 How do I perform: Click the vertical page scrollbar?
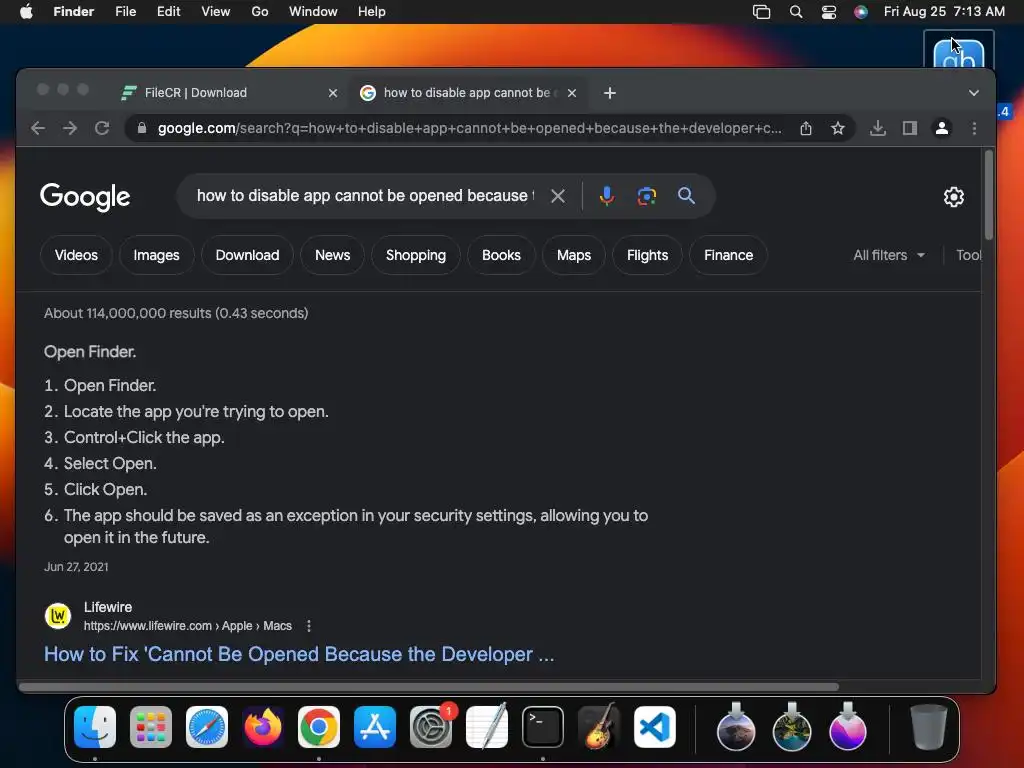pos(989,195)
